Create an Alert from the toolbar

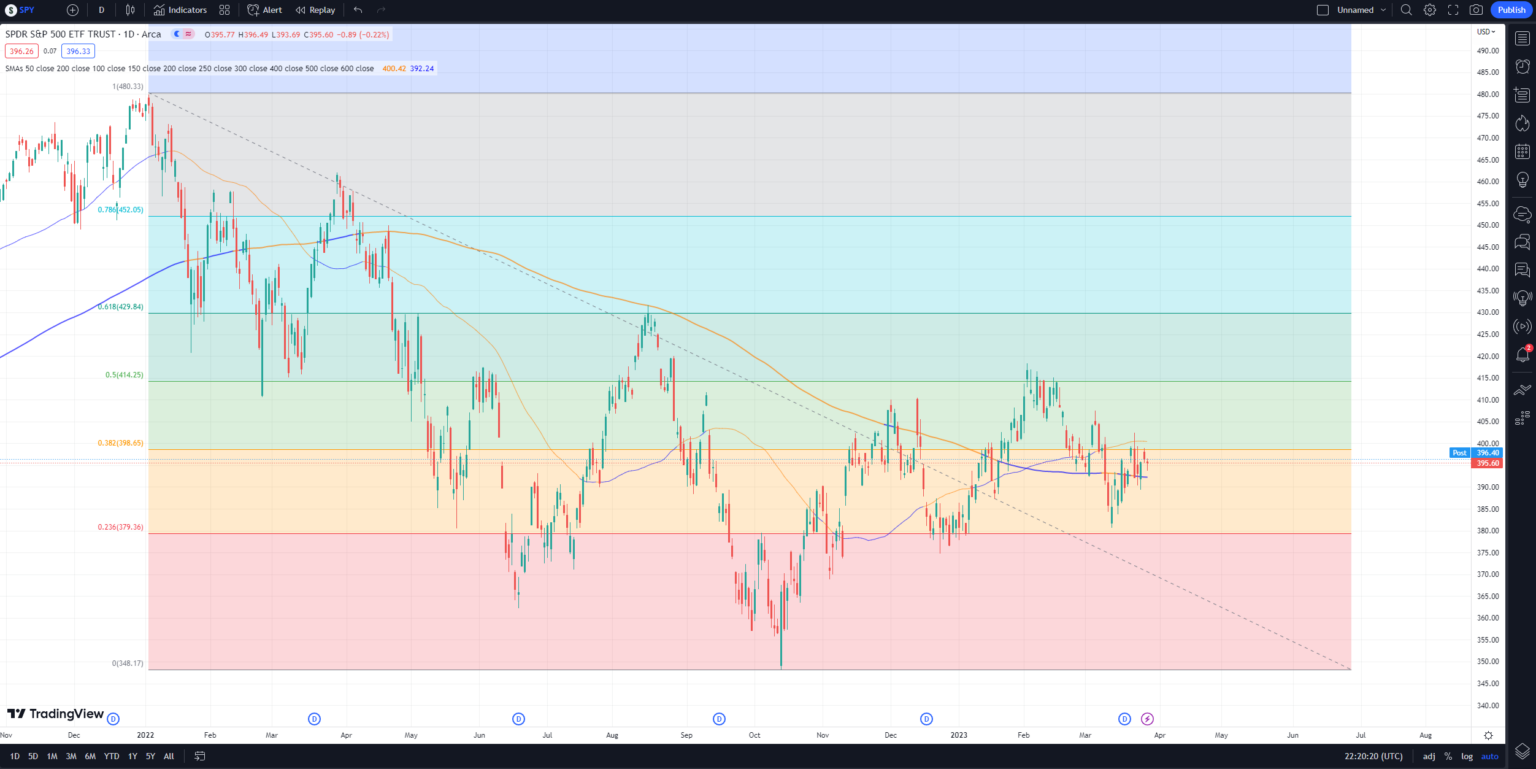click(x=264, y=10)
